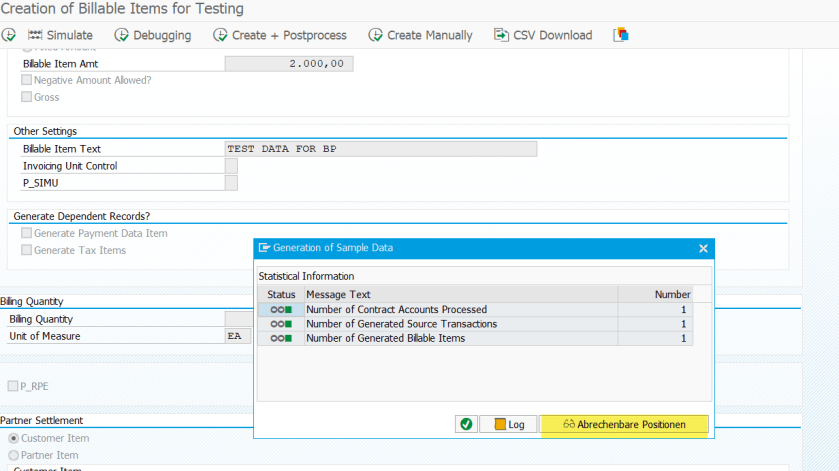Download data via CSV Download

(x=542, y=35)
